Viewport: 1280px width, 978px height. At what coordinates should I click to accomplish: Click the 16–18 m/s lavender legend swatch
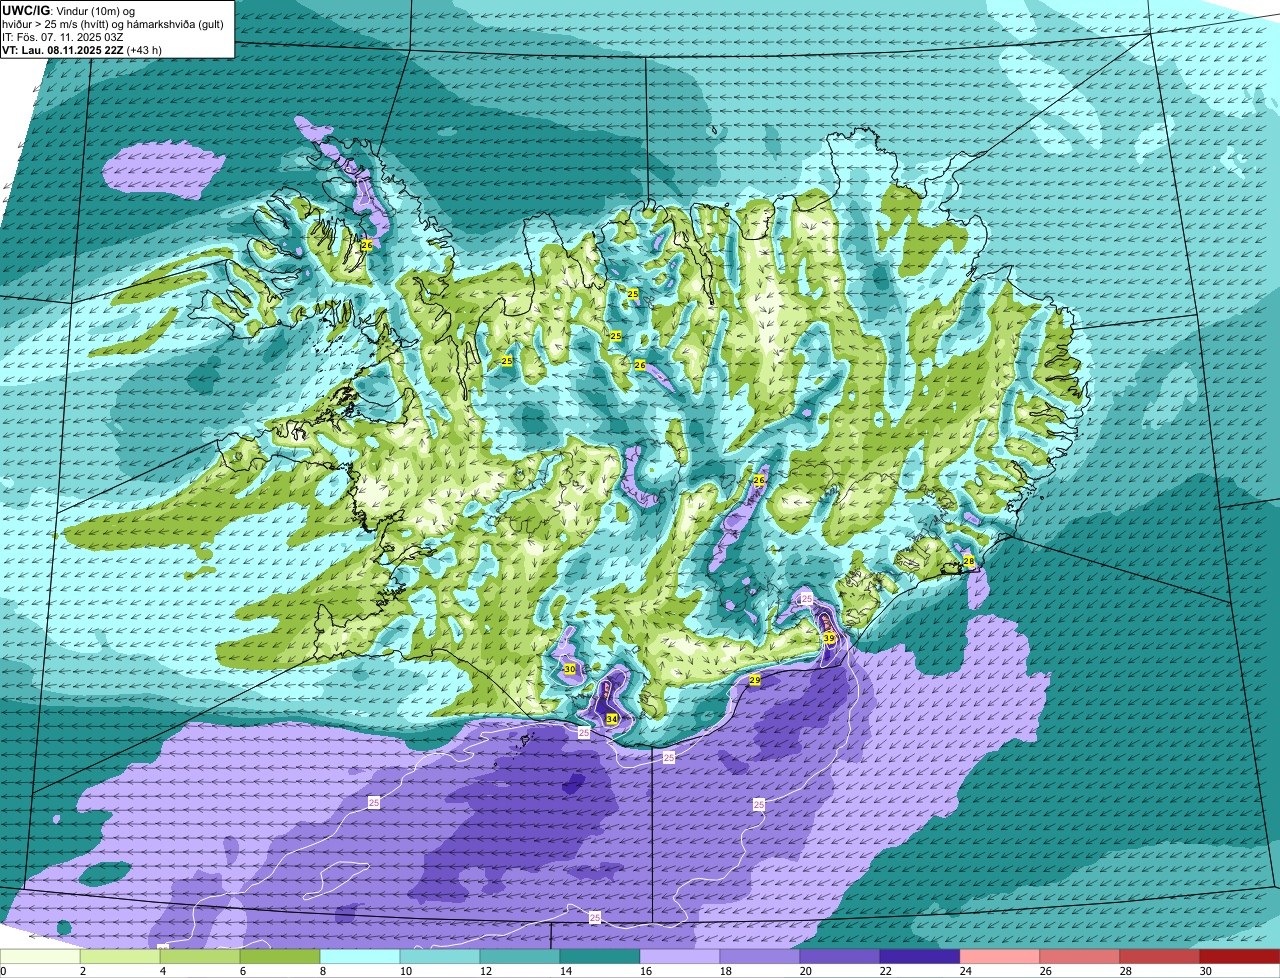pos(680,956)
